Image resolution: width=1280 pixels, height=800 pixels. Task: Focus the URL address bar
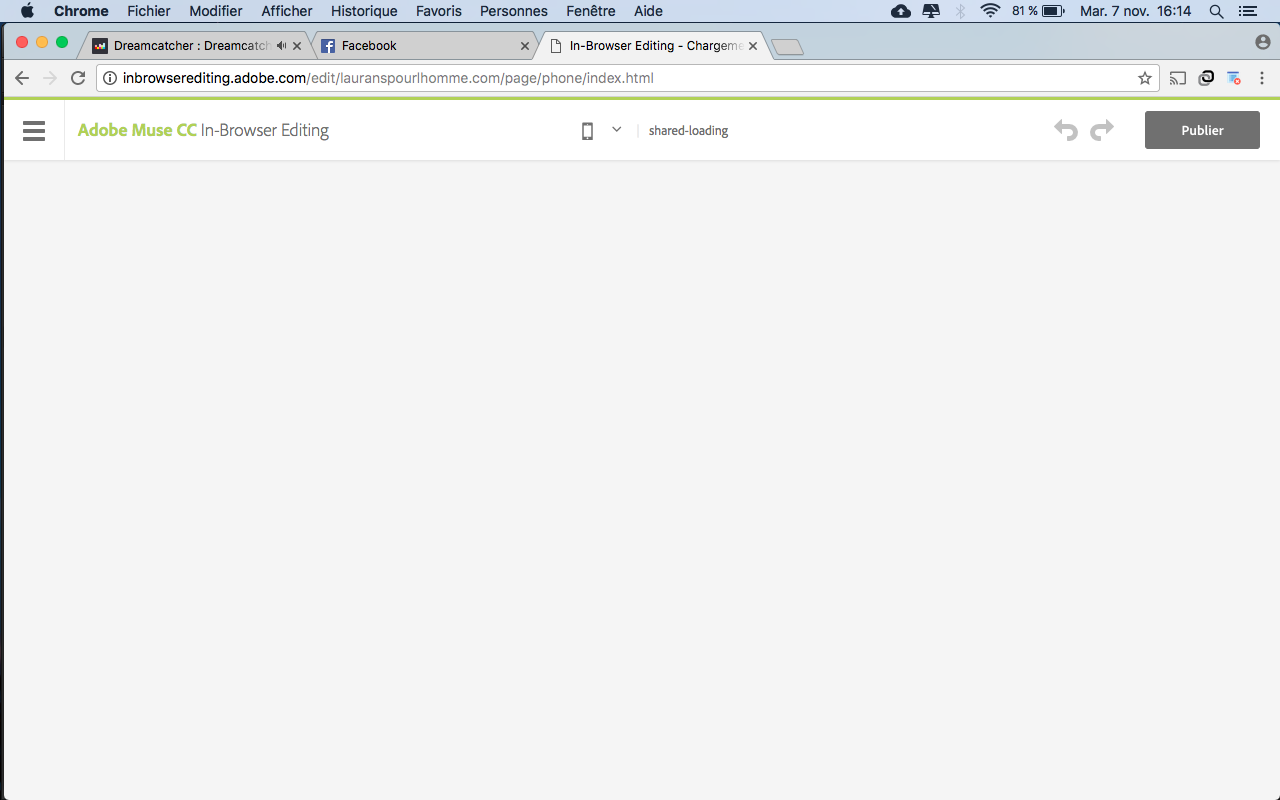(628, 78)
